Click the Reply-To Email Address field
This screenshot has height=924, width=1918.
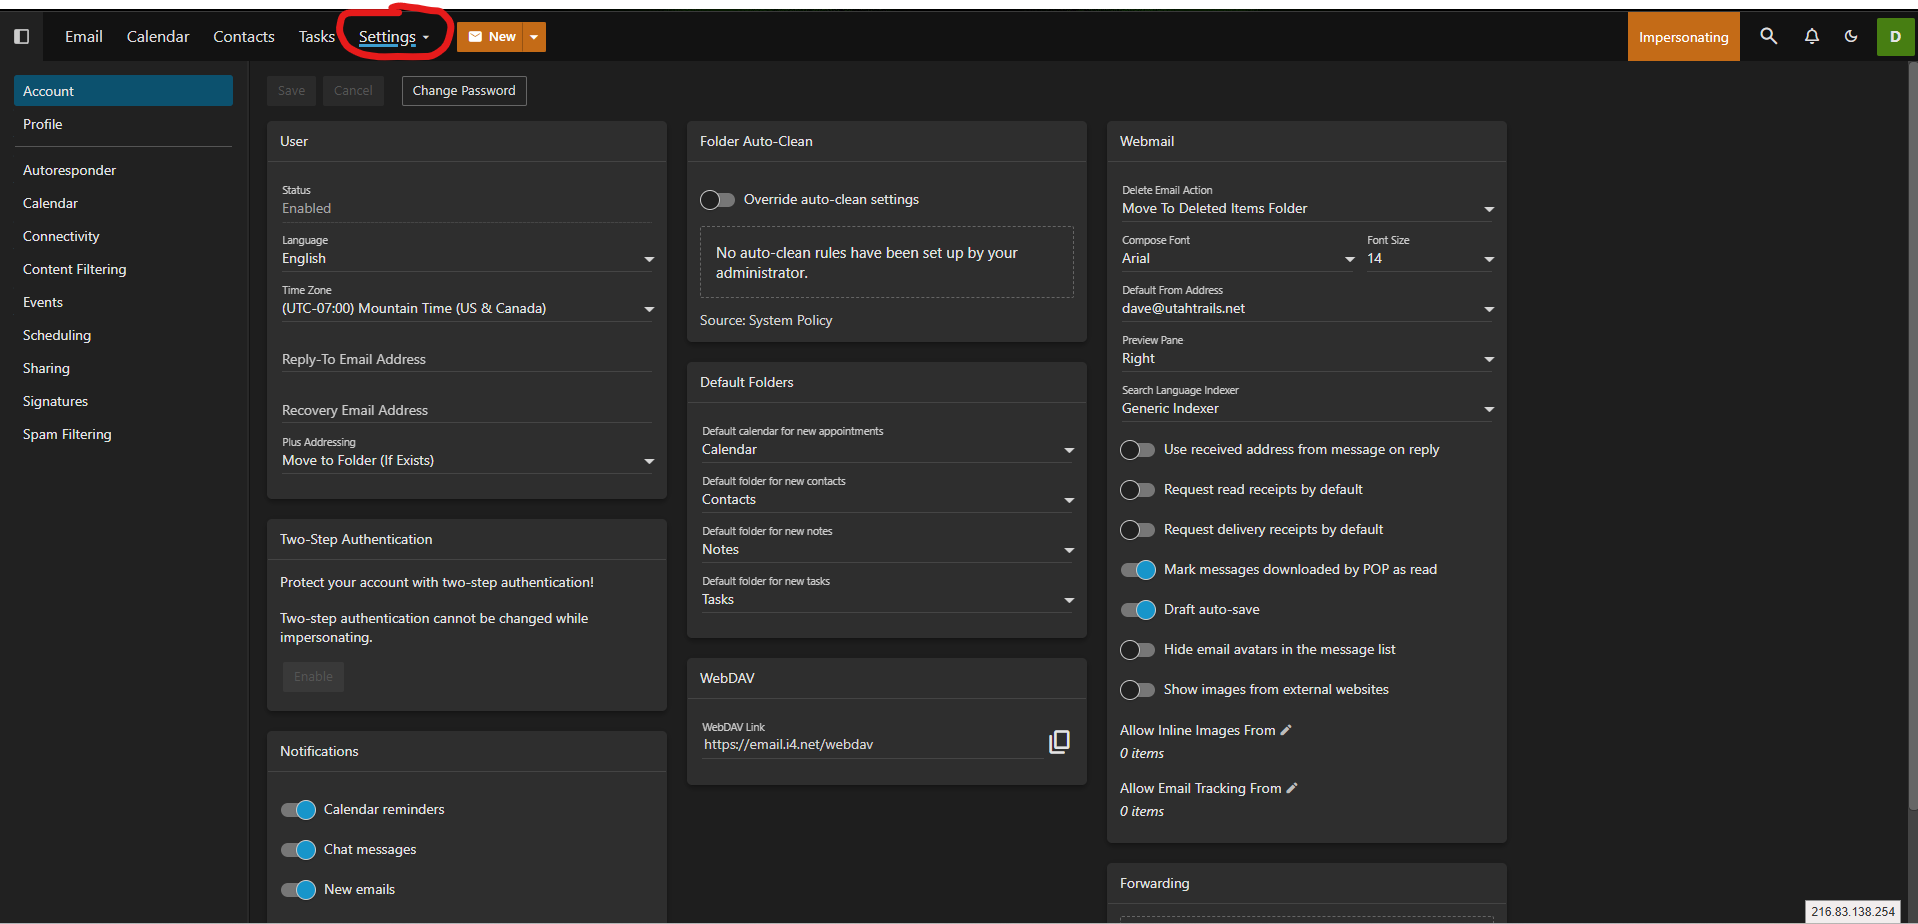click(466, 360)
